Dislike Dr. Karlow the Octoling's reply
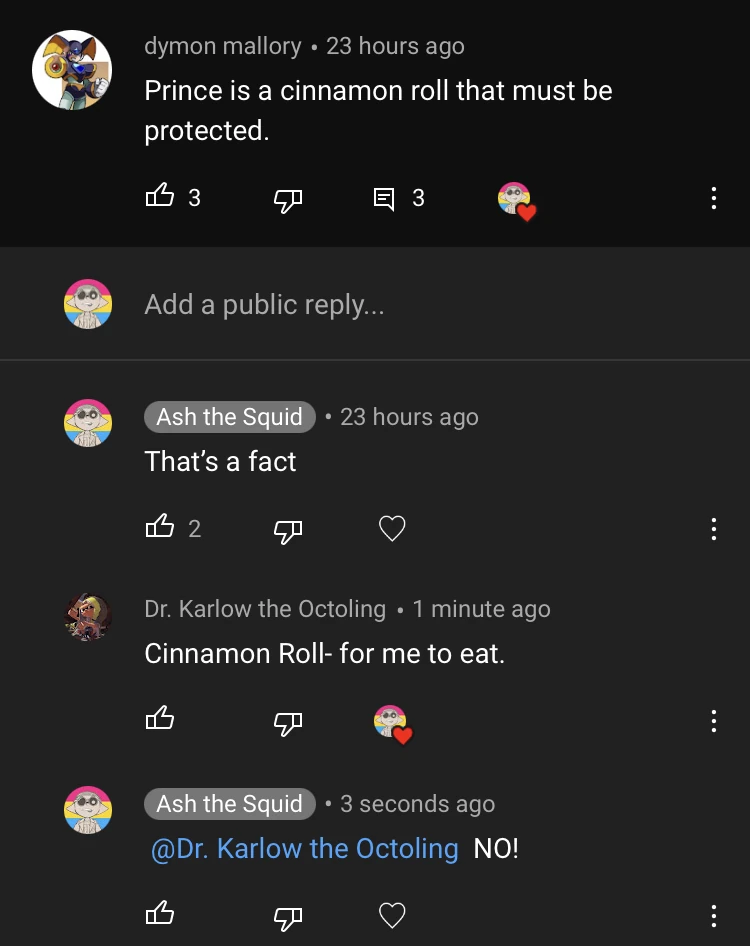 [x=288, y=721]
